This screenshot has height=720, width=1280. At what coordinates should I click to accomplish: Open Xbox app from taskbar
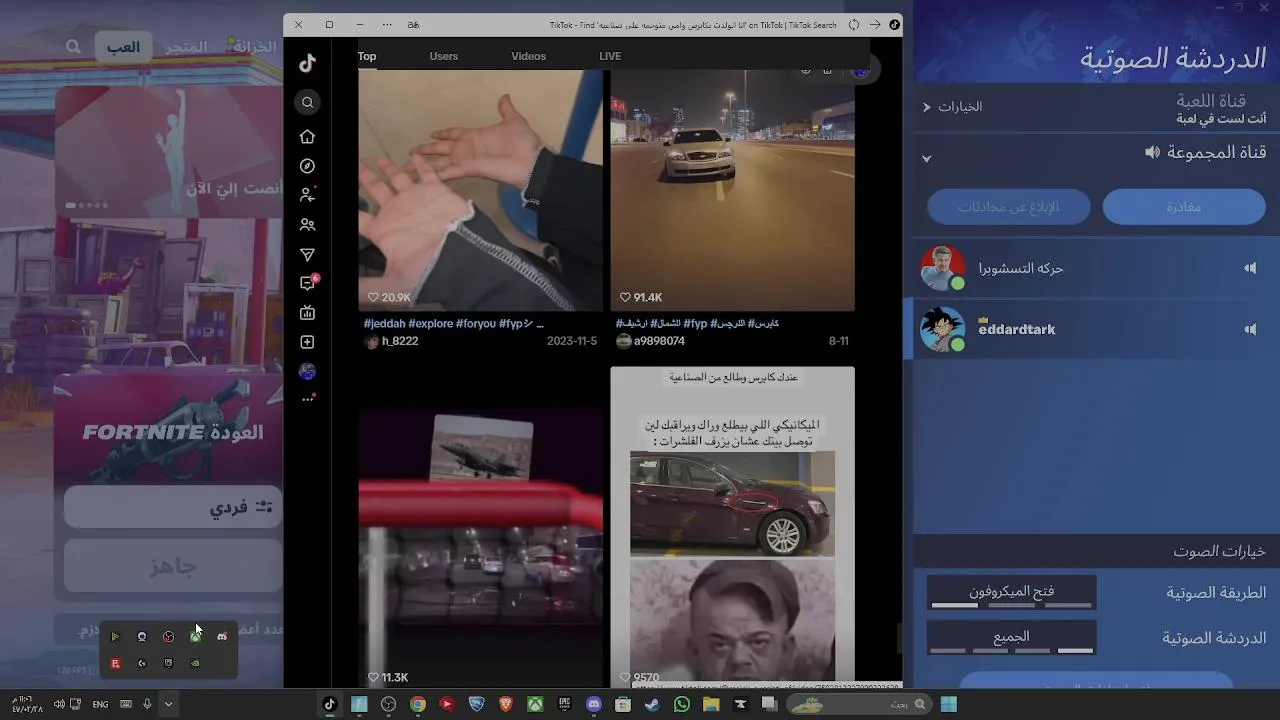536,704
